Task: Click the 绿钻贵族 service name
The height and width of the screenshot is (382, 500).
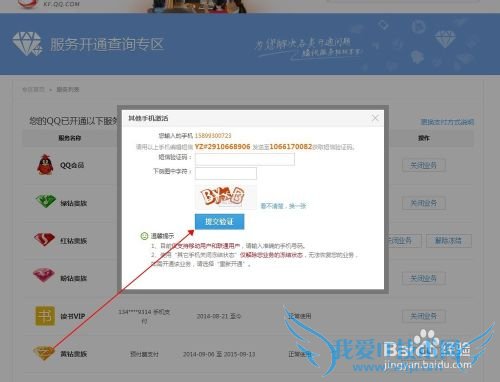Action: (74, 203)
